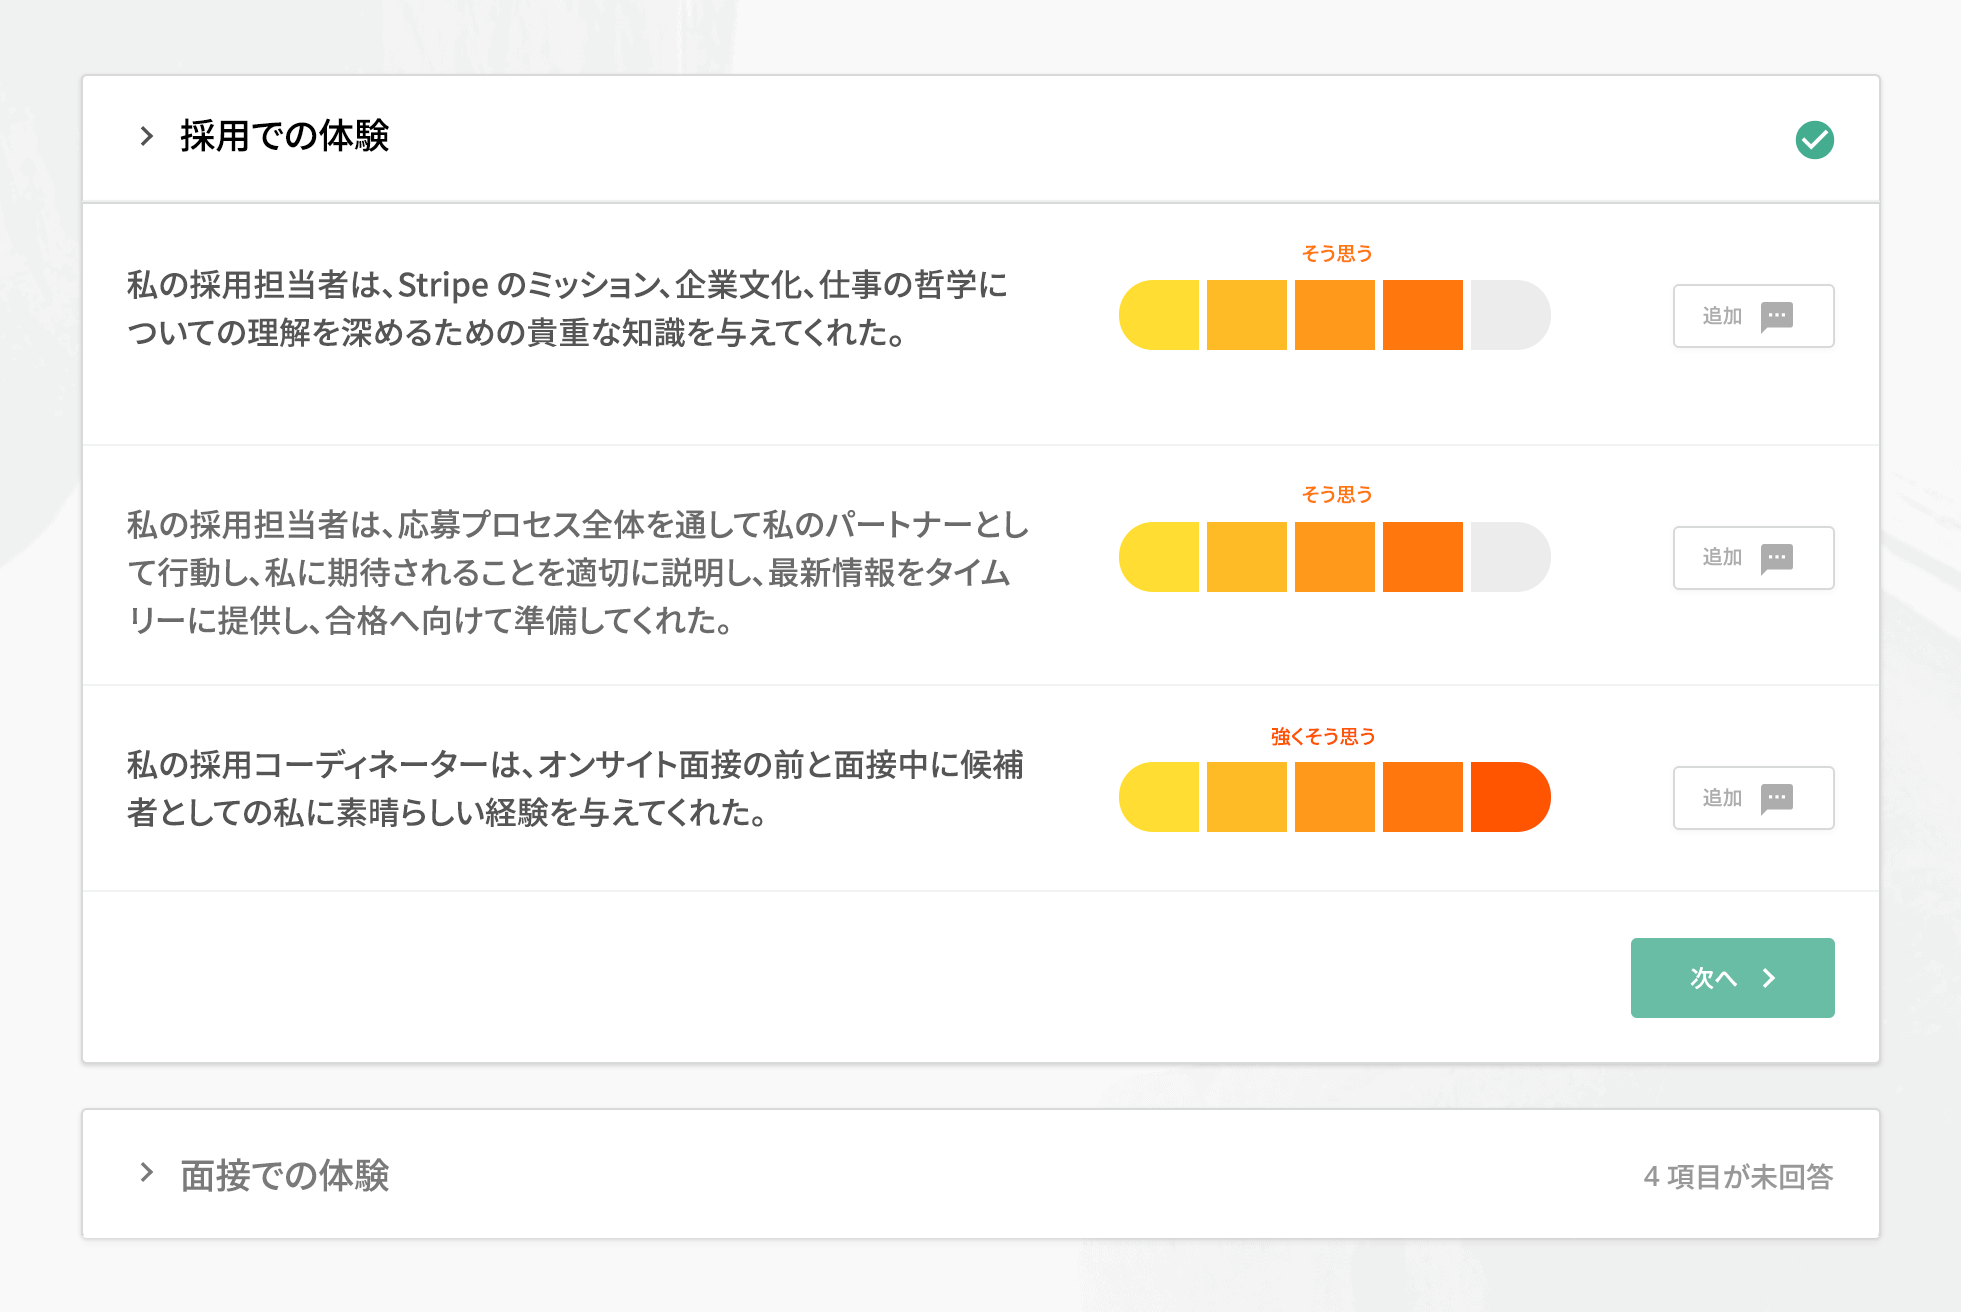Click the green completed checkmark icon

[x=1814, y=140]
